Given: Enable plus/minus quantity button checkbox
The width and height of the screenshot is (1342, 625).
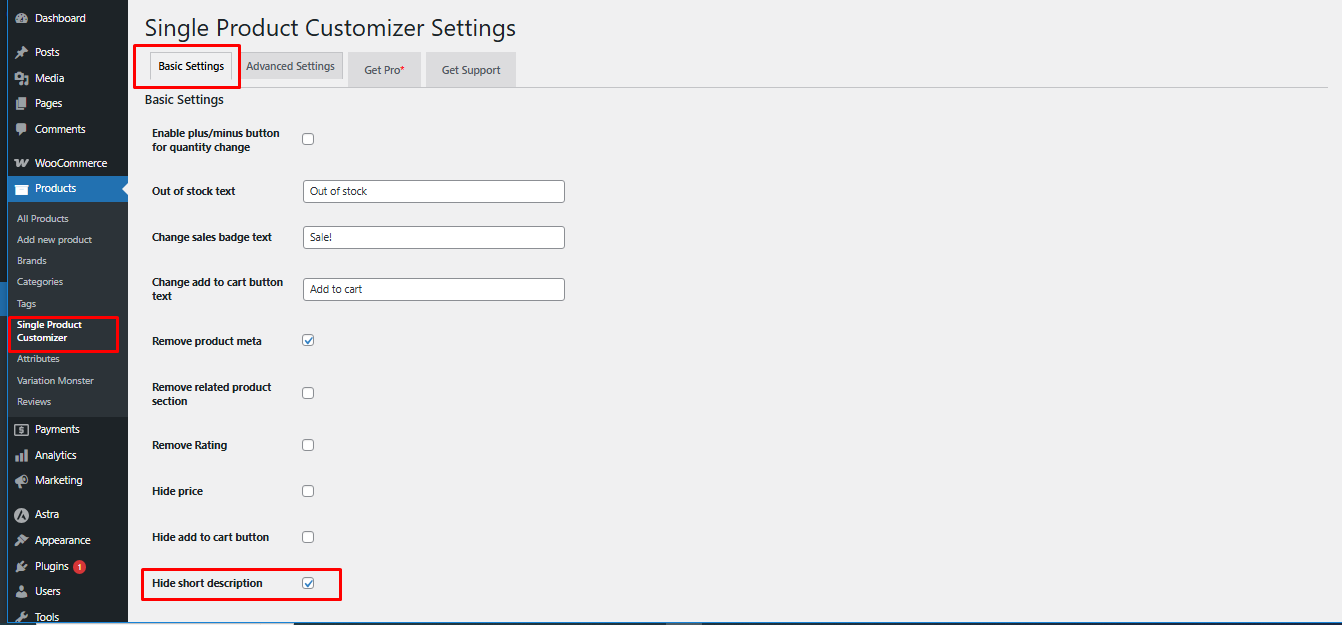Looking at the screenshot, I should 308,139.
